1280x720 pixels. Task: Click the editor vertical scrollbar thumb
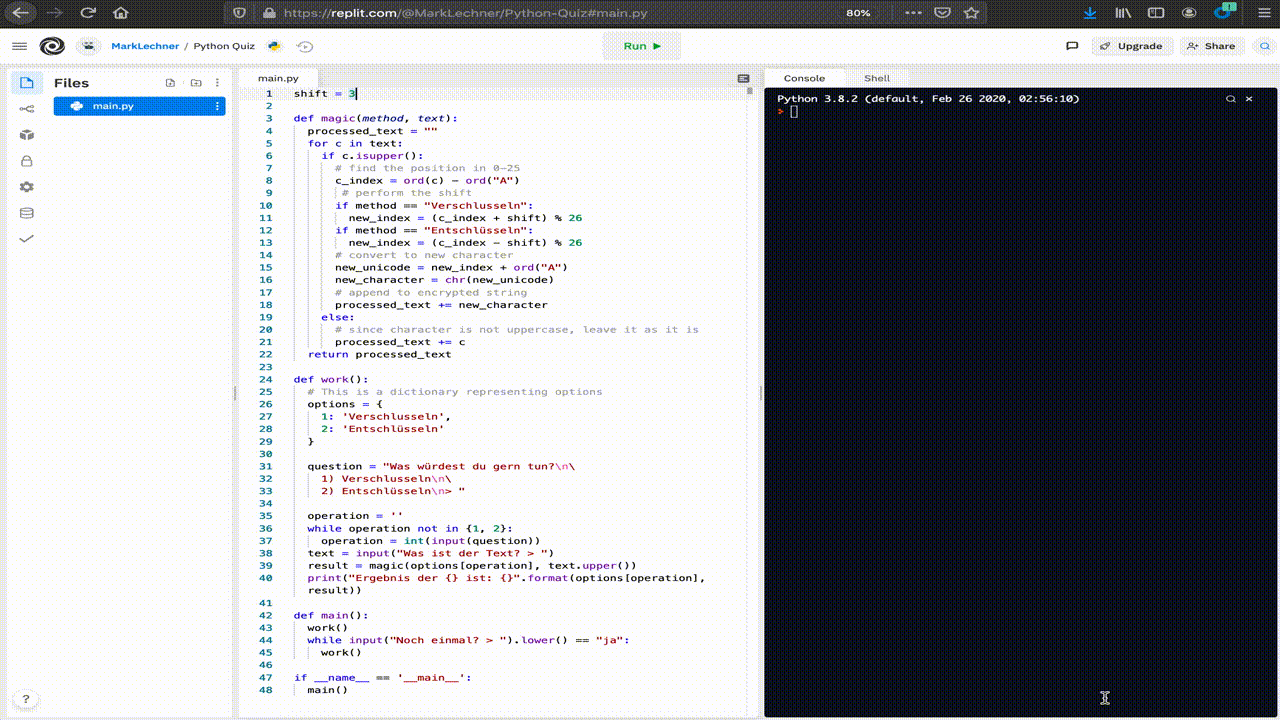click(x=750, y=91)
